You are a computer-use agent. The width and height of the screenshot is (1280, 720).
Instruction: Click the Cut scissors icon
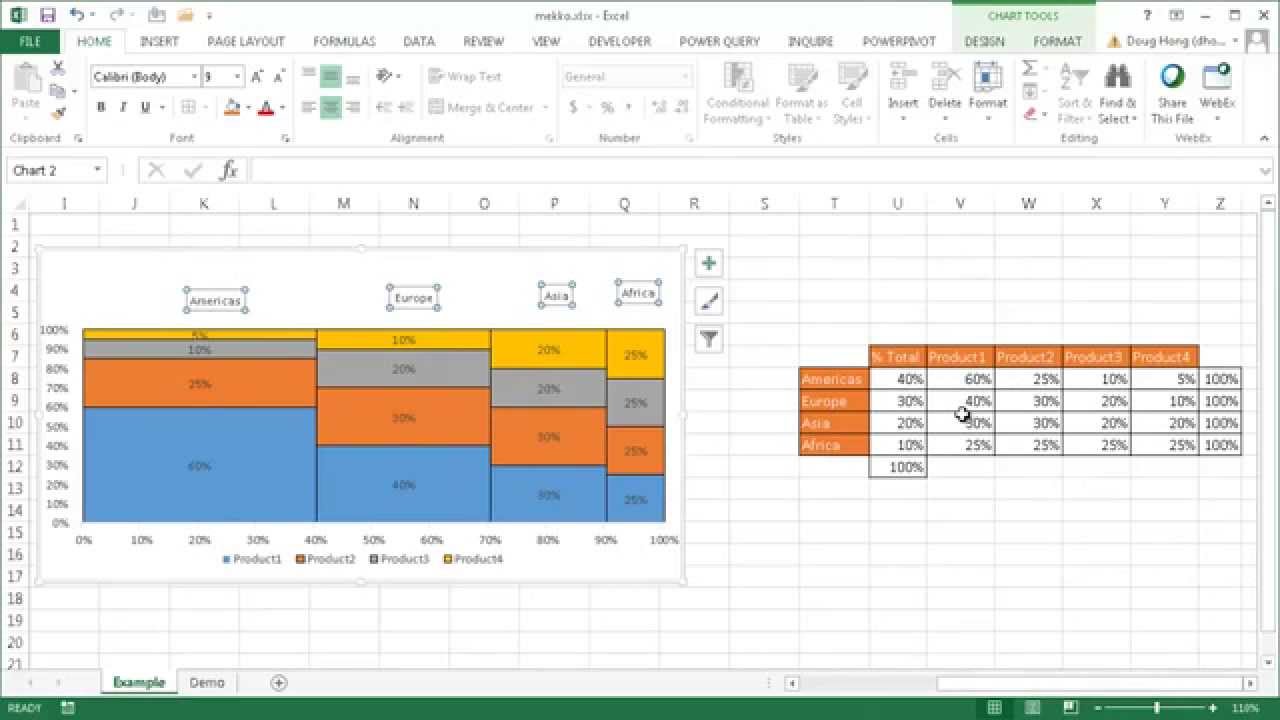click(58, 68)
